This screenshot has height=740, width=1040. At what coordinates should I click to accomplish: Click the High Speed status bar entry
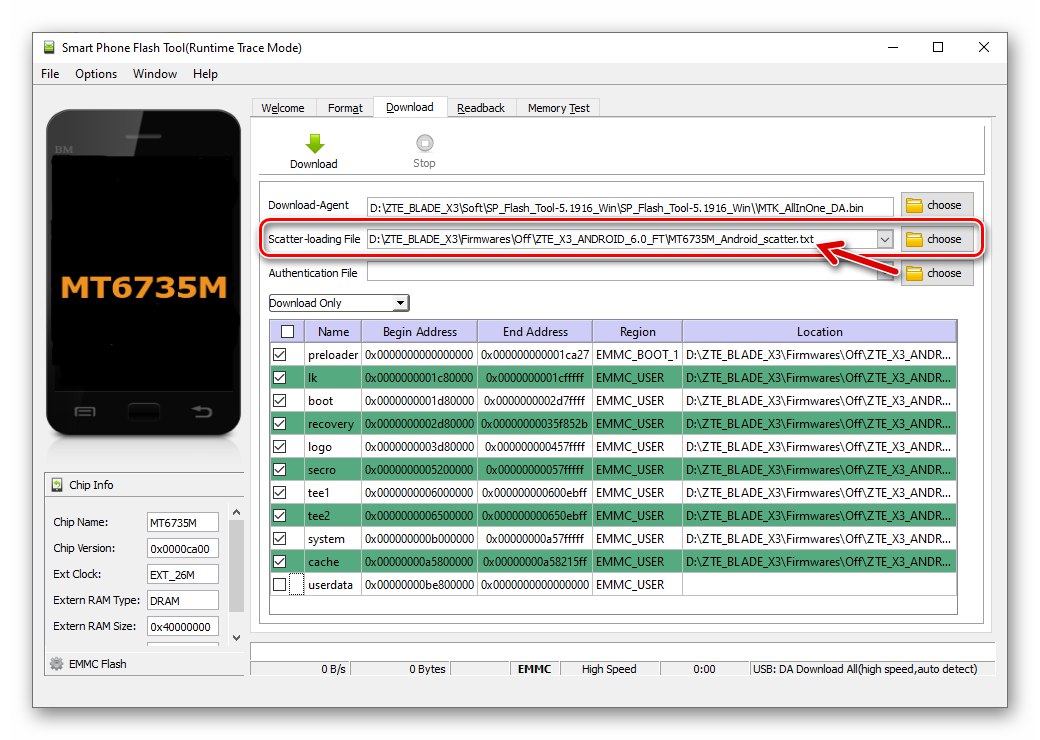point(609,669)
